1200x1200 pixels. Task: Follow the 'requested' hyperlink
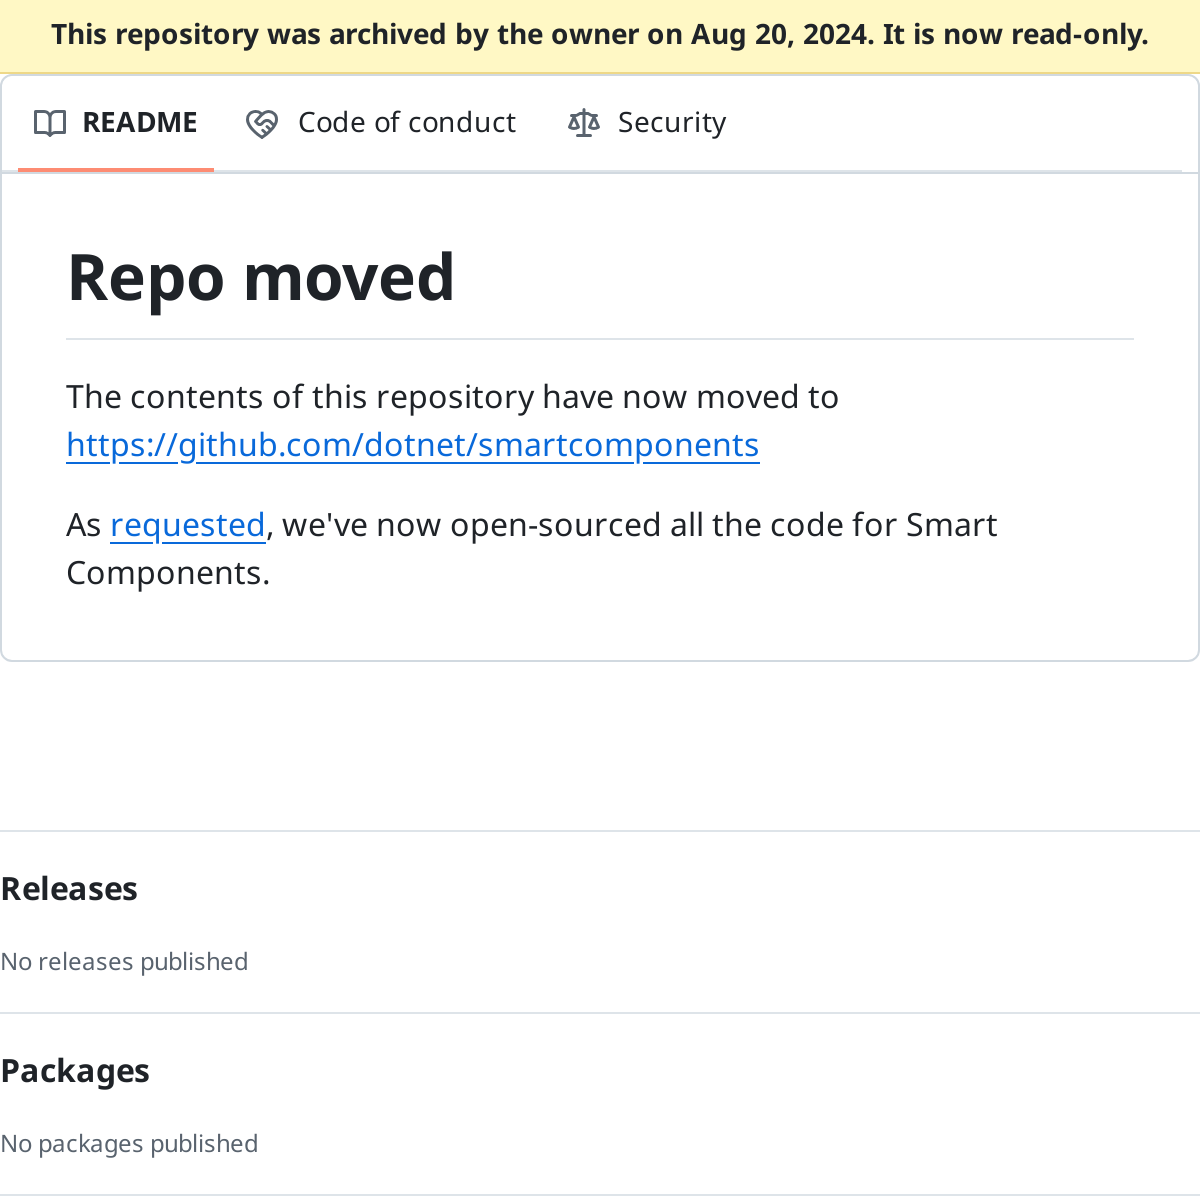point(188,524)
